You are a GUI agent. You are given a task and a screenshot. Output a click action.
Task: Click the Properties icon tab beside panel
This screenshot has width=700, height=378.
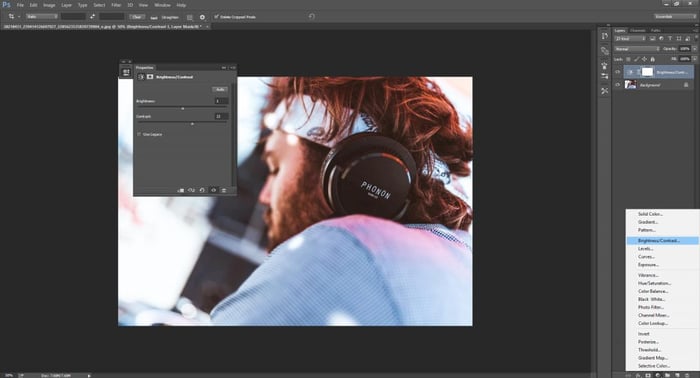126,72
